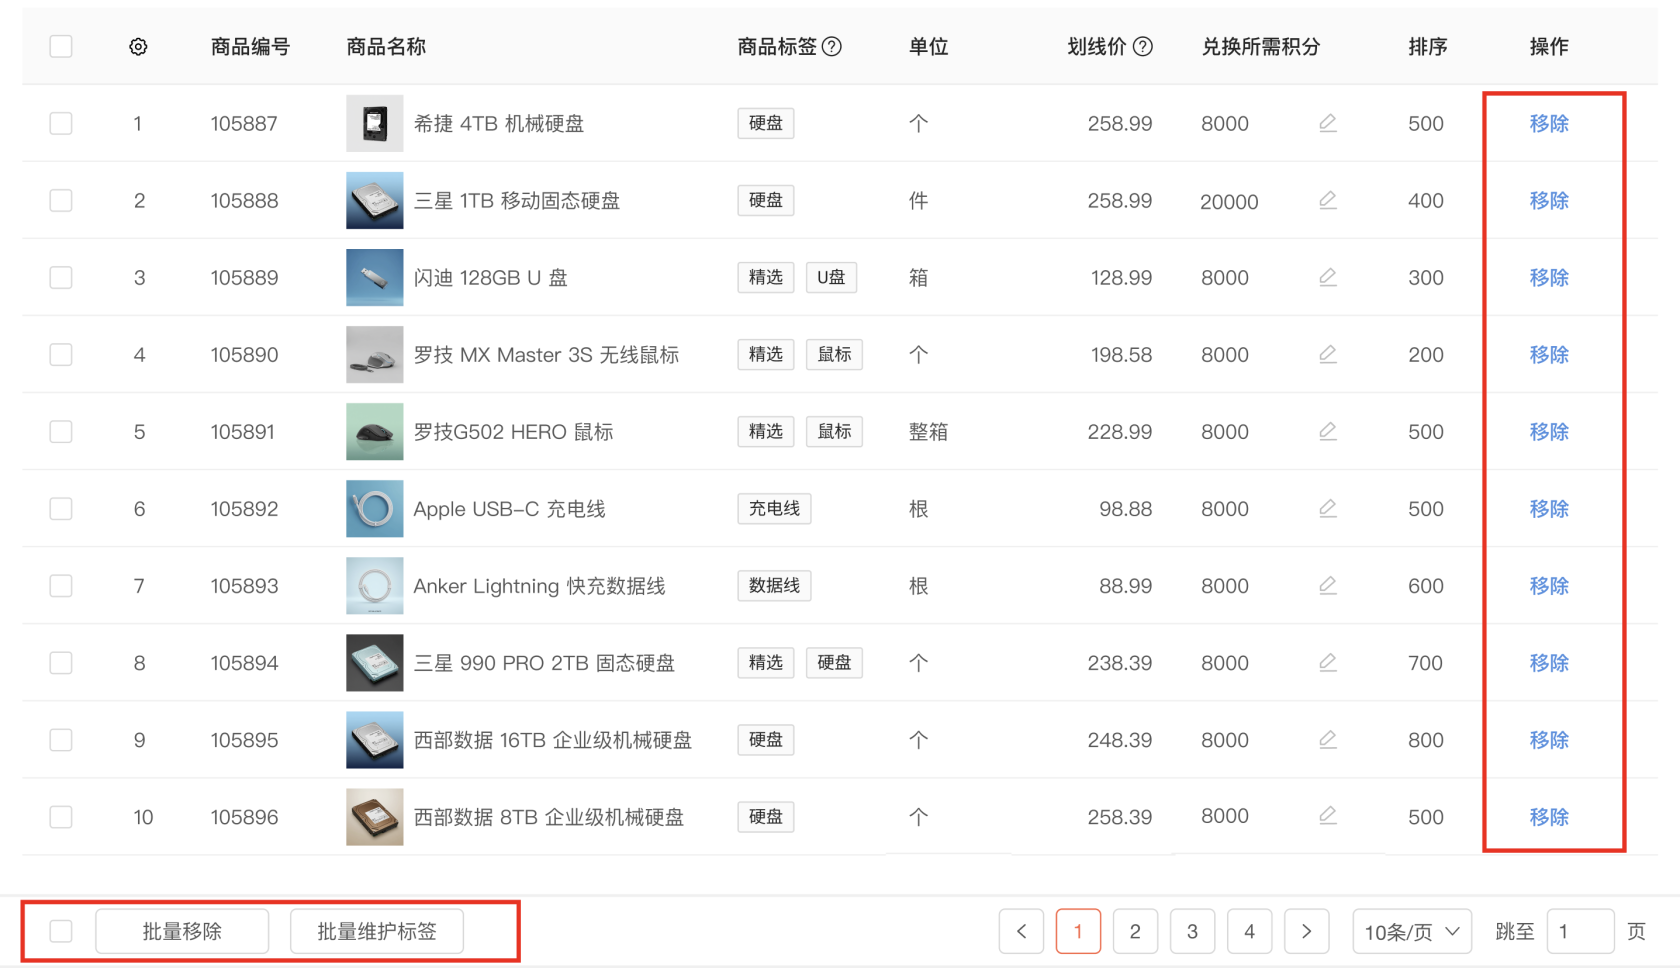Viewport: 1680px width, 968px height.
Task: Open thumbnail of 罗技 MX Master 3S
Action: (x=375, y=354)
